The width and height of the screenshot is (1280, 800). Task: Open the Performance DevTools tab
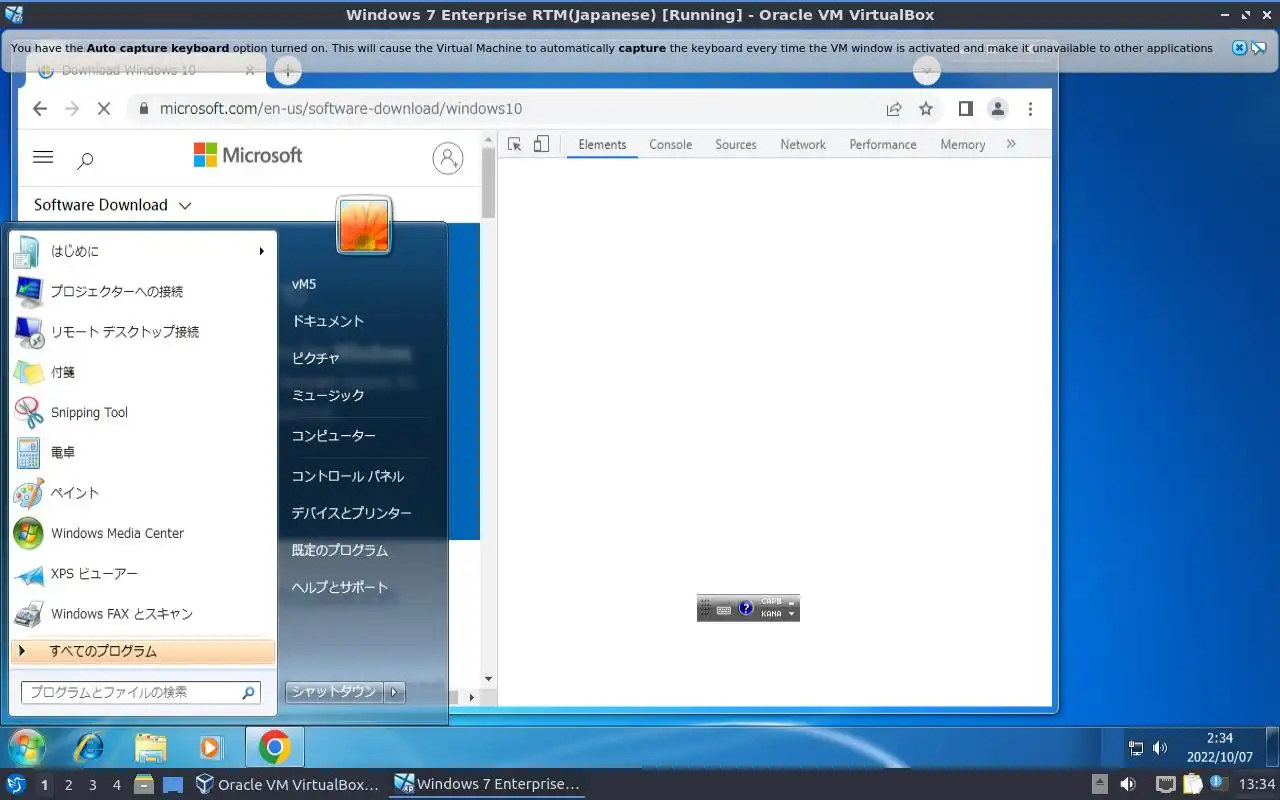pyautogui.click(x=883, y=144)
